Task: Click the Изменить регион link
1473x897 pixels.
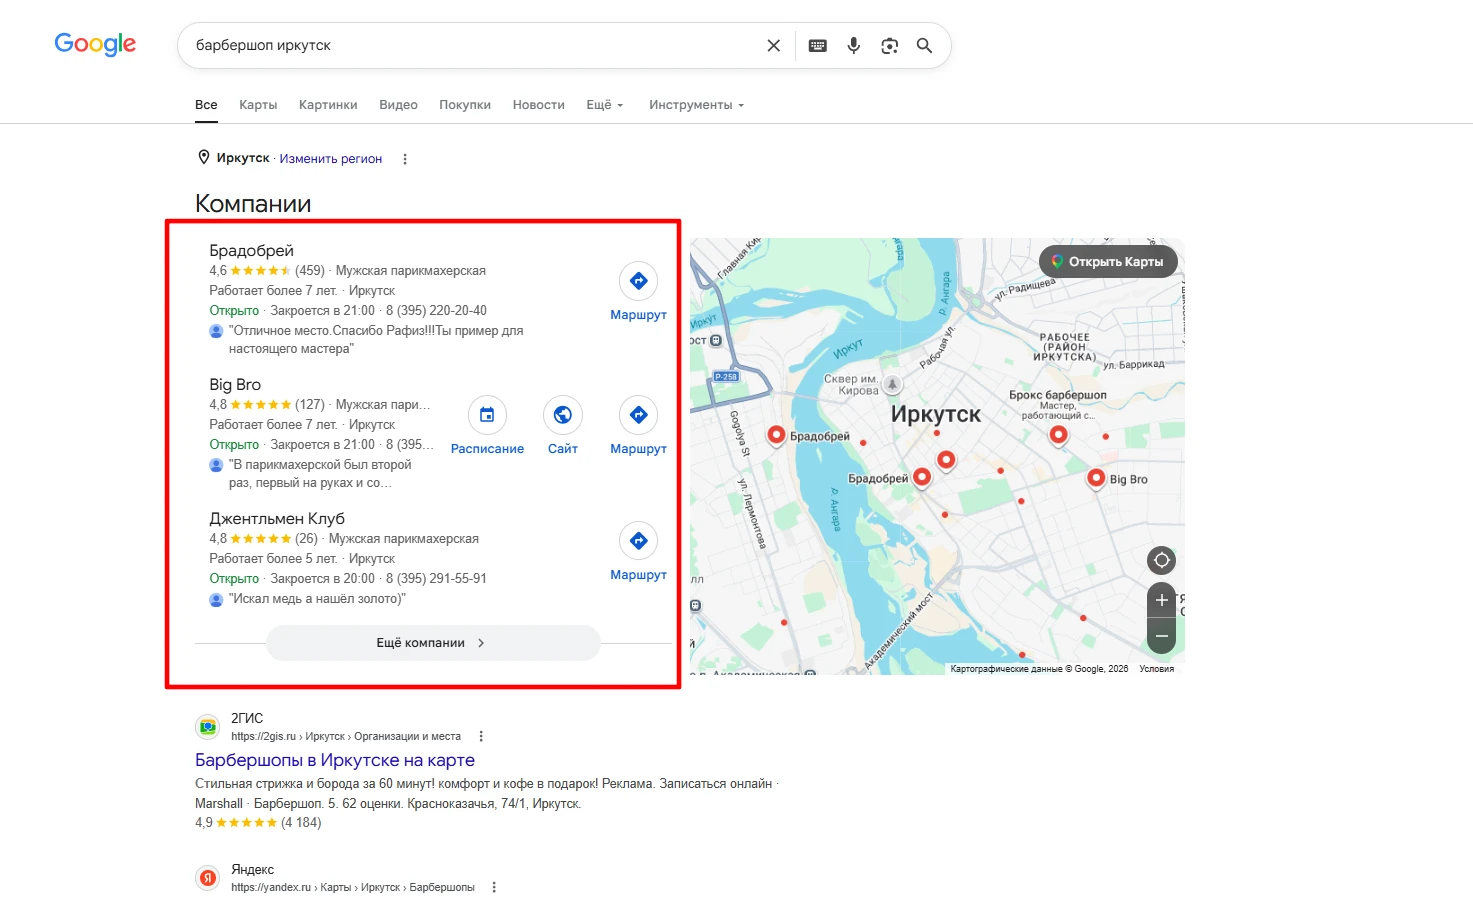Action: [331, 159]
